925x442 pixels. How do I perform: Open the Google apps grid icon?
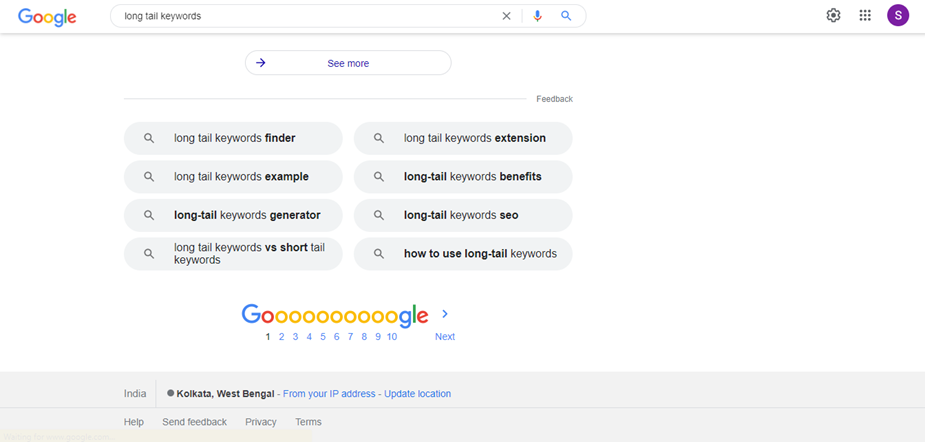865,15
